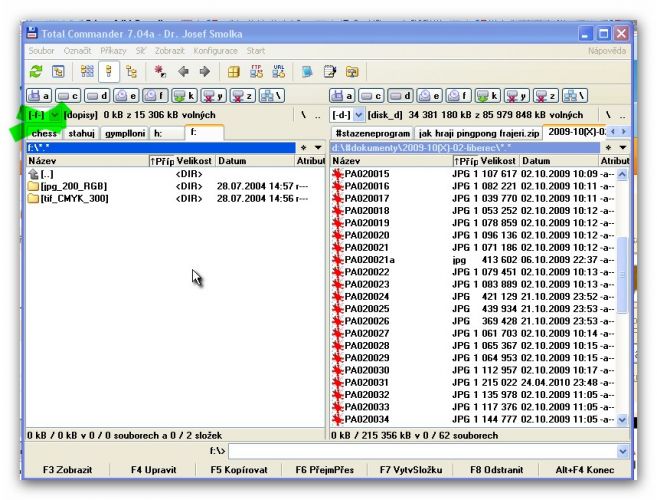Switch to full details view icon
Image resolution: width=657 pixels, height=500 pixels.
point(109,72)
